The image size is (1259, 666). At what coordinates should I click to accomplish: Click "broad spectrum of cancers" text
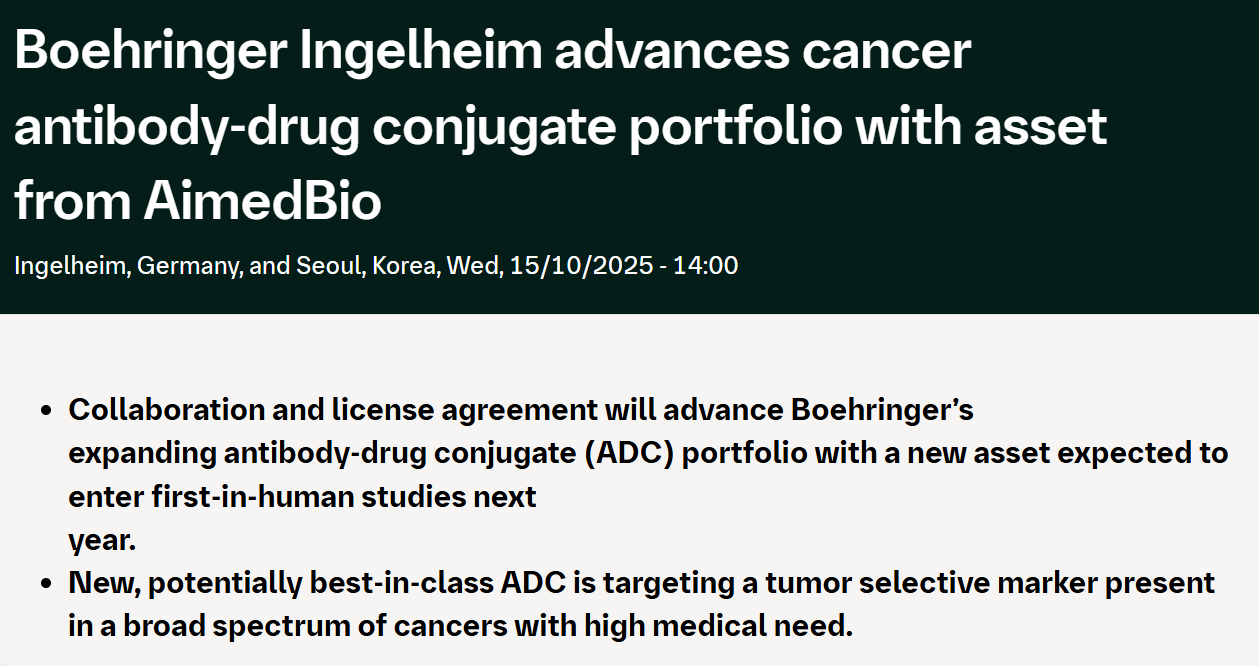pyautogui.click(x=300, y=627)
